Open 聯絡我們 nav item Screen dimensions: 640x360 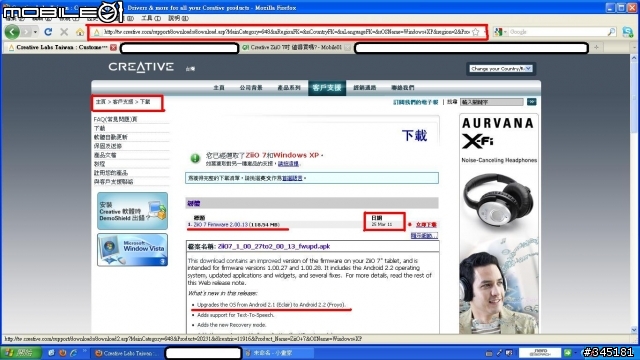(403, 88)
